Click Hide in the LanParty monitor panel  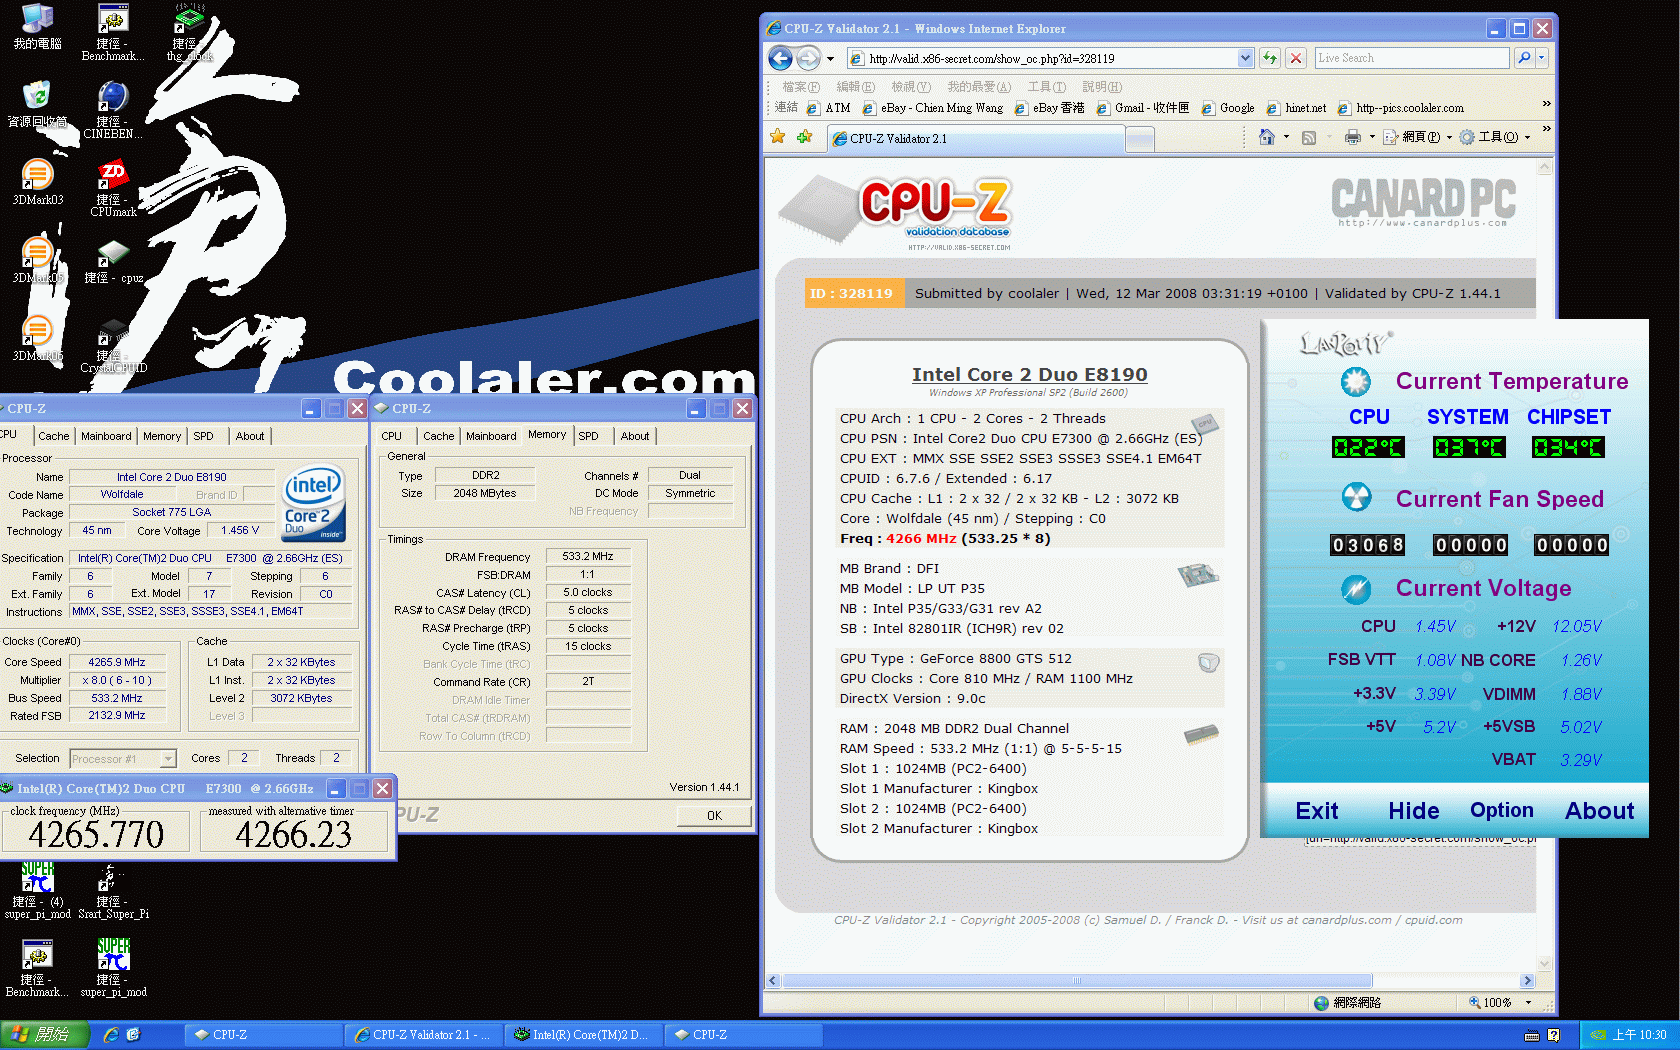(1413, 811)
